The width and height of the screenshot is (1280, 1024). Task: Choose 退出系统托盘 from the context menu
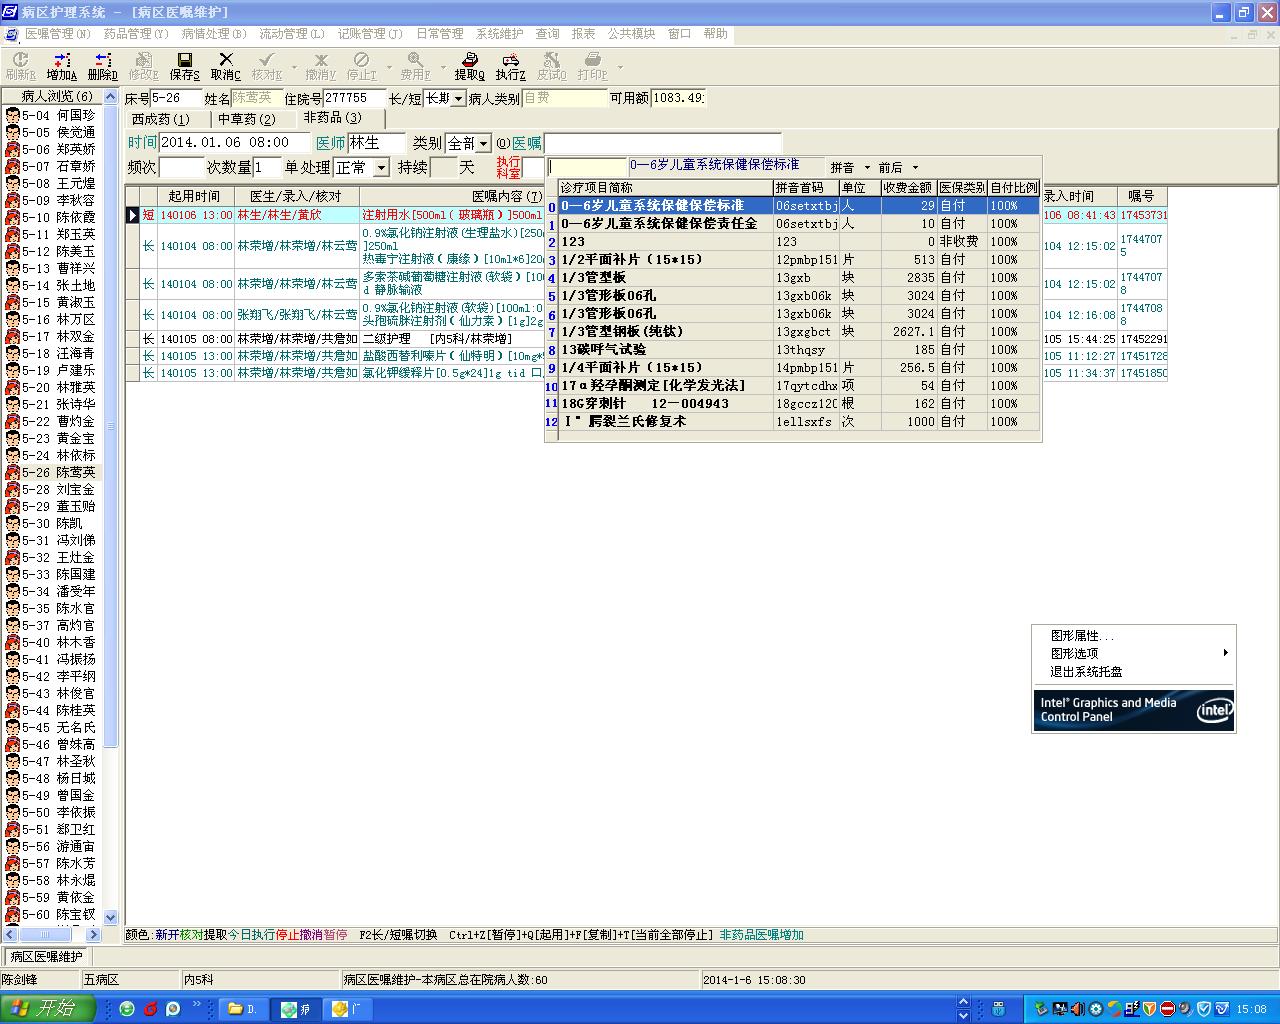(1086, 672)
